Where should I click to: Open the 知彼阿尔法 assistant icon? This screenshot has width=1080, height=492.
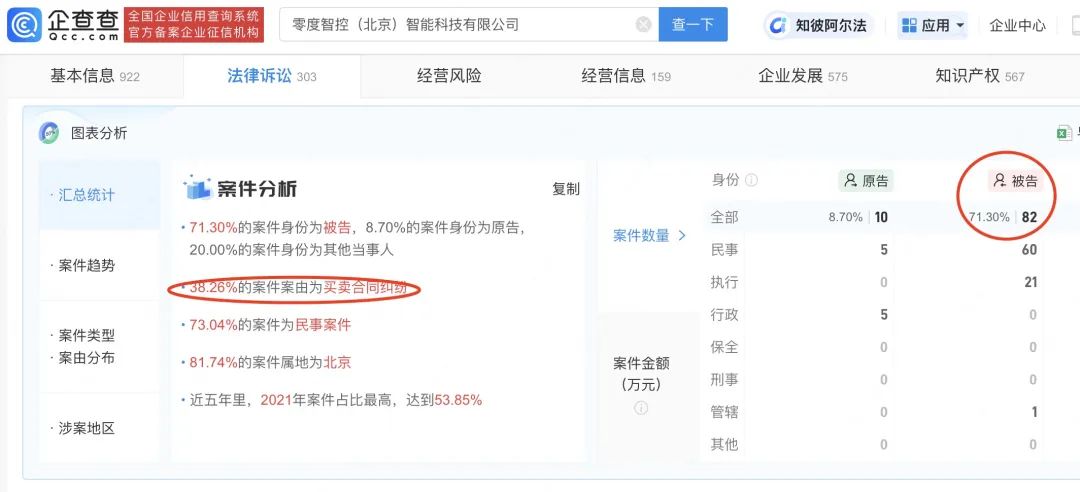click(778, 25)
